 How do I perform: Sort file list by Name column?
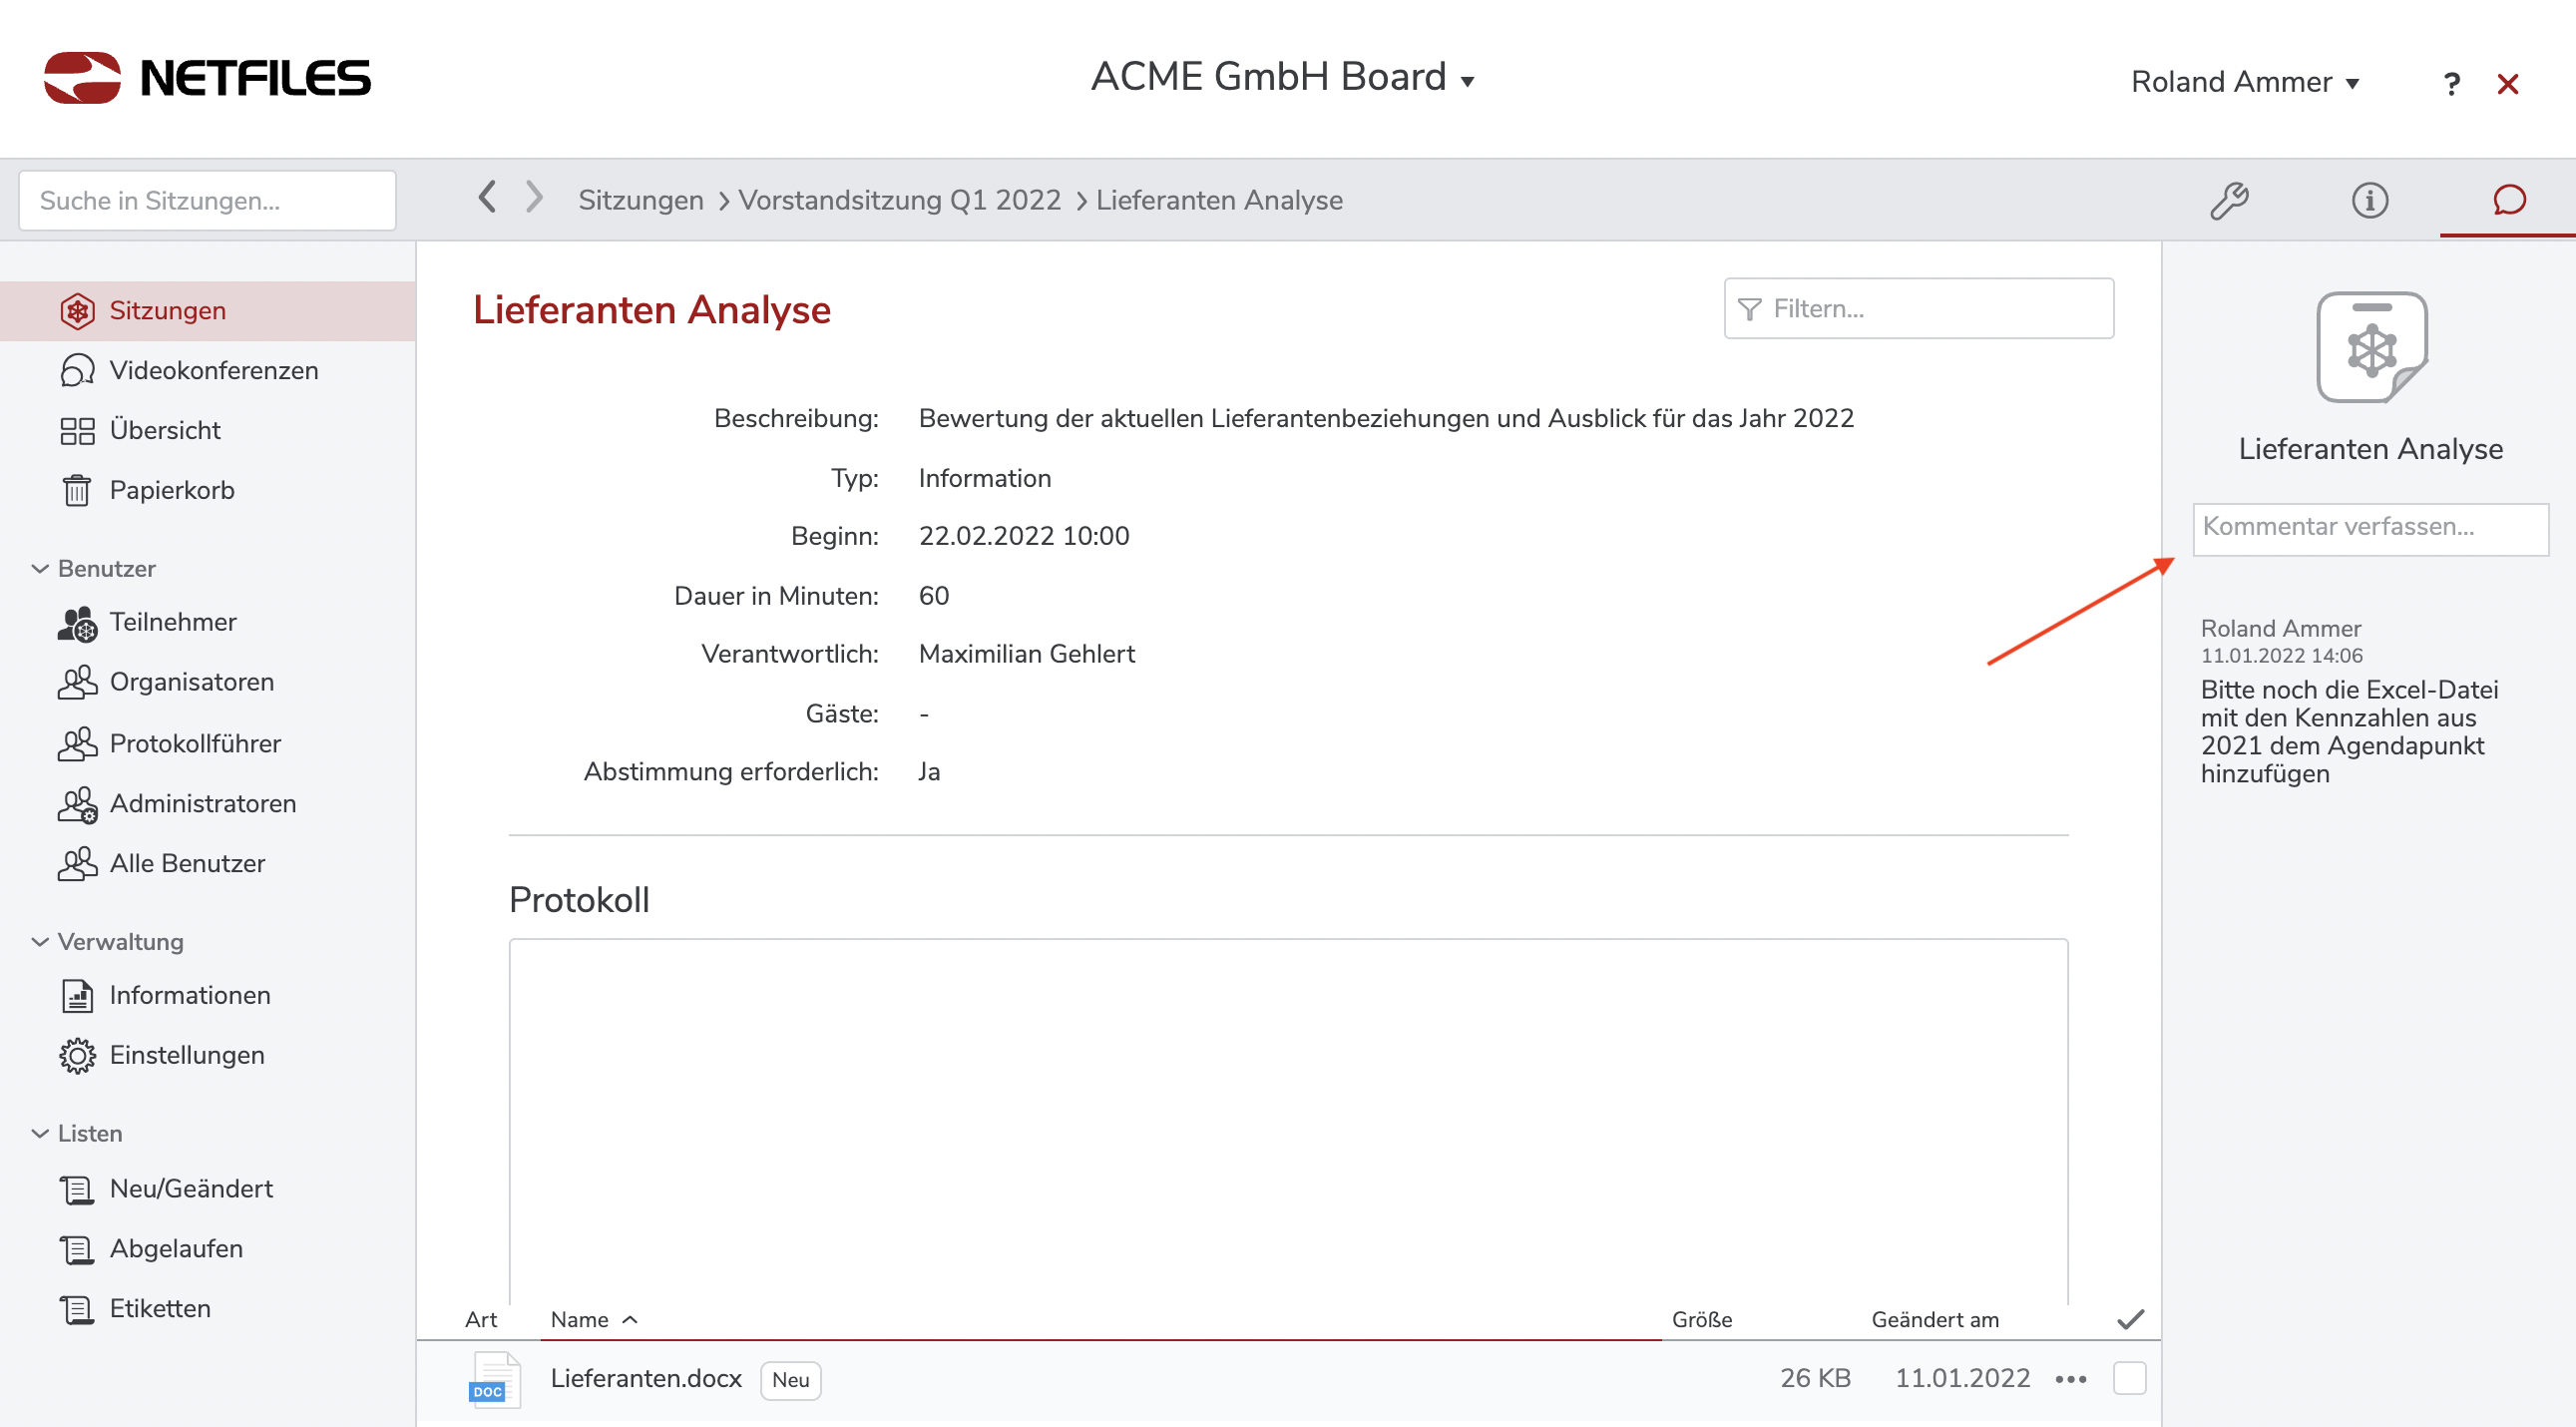coord(580,1319)
